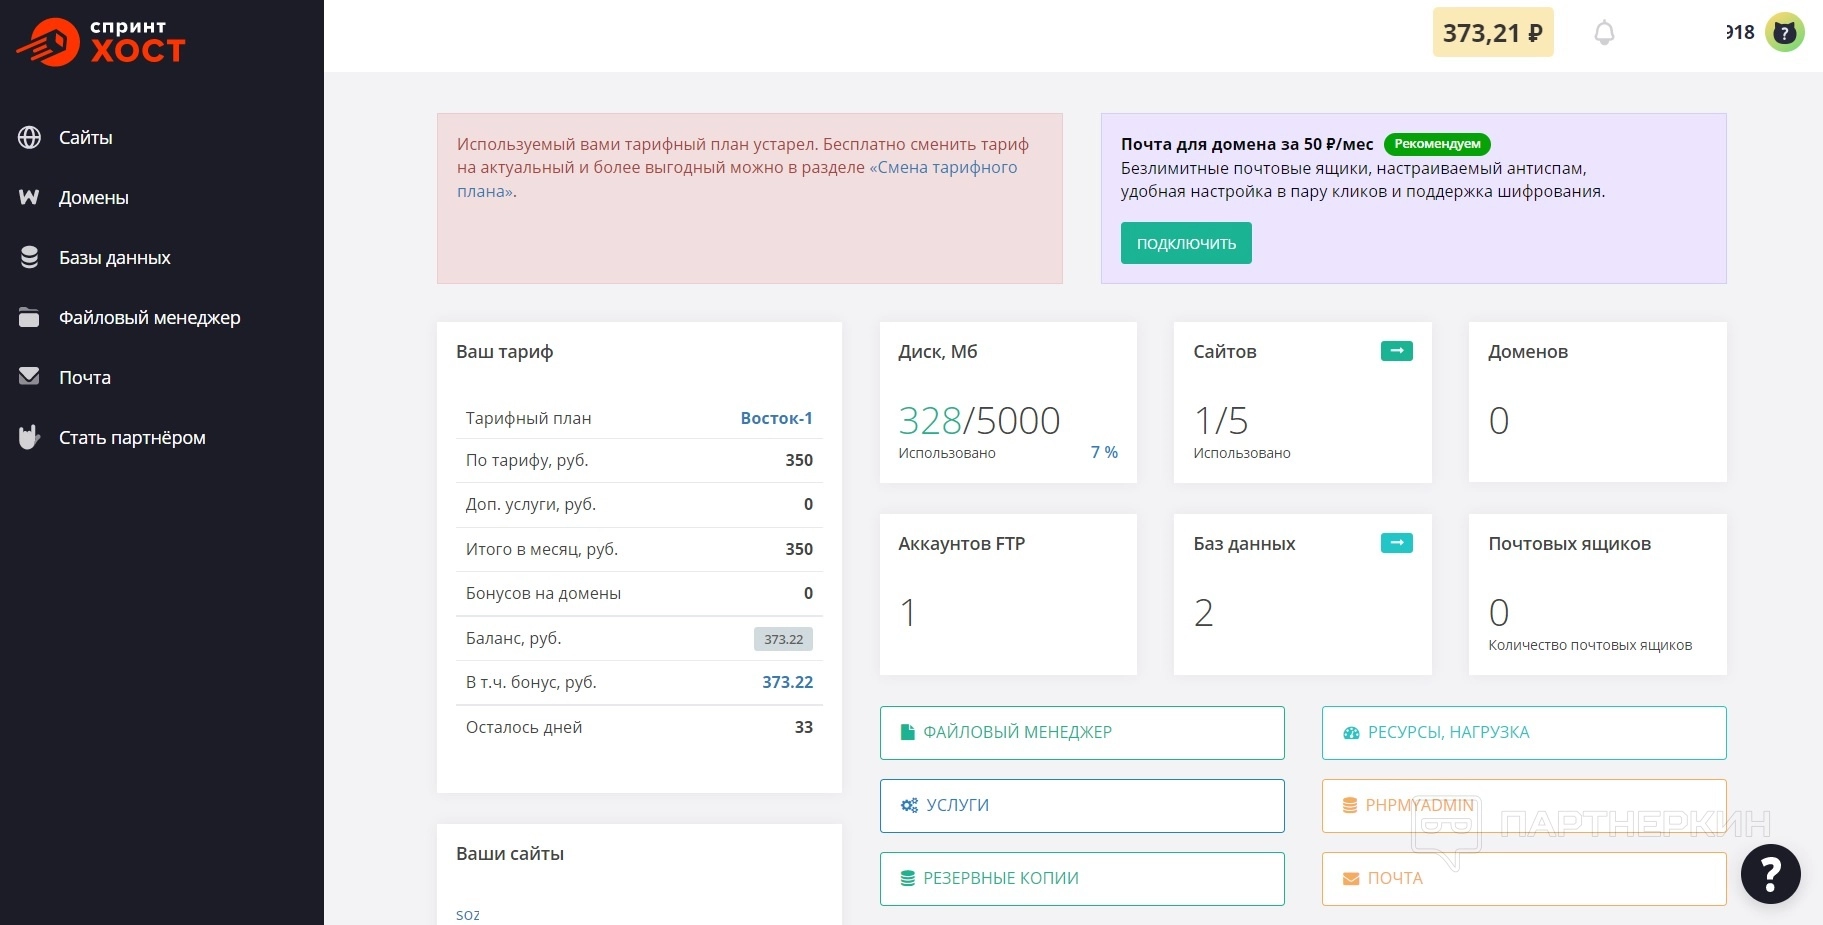1823x925 pixels.
Task: Click the globe icon beside Сайты
Action: [30, 138]
